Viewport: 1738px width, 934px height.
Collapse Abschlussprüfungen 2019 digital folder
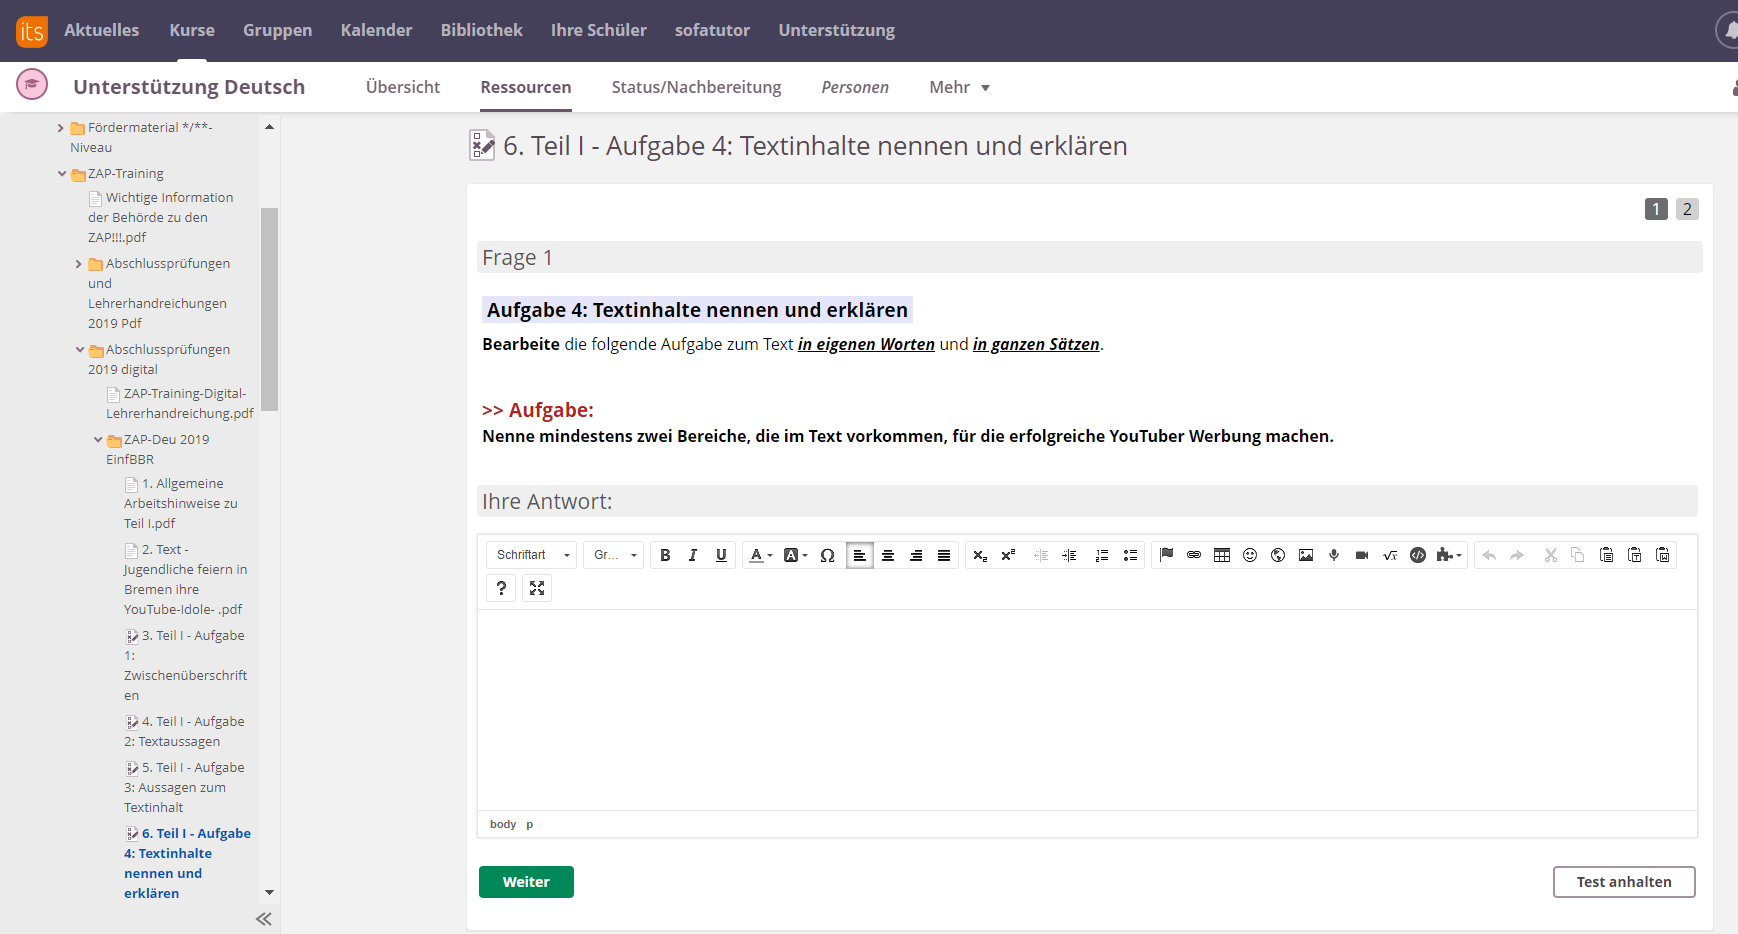click(x=80, y=350)
